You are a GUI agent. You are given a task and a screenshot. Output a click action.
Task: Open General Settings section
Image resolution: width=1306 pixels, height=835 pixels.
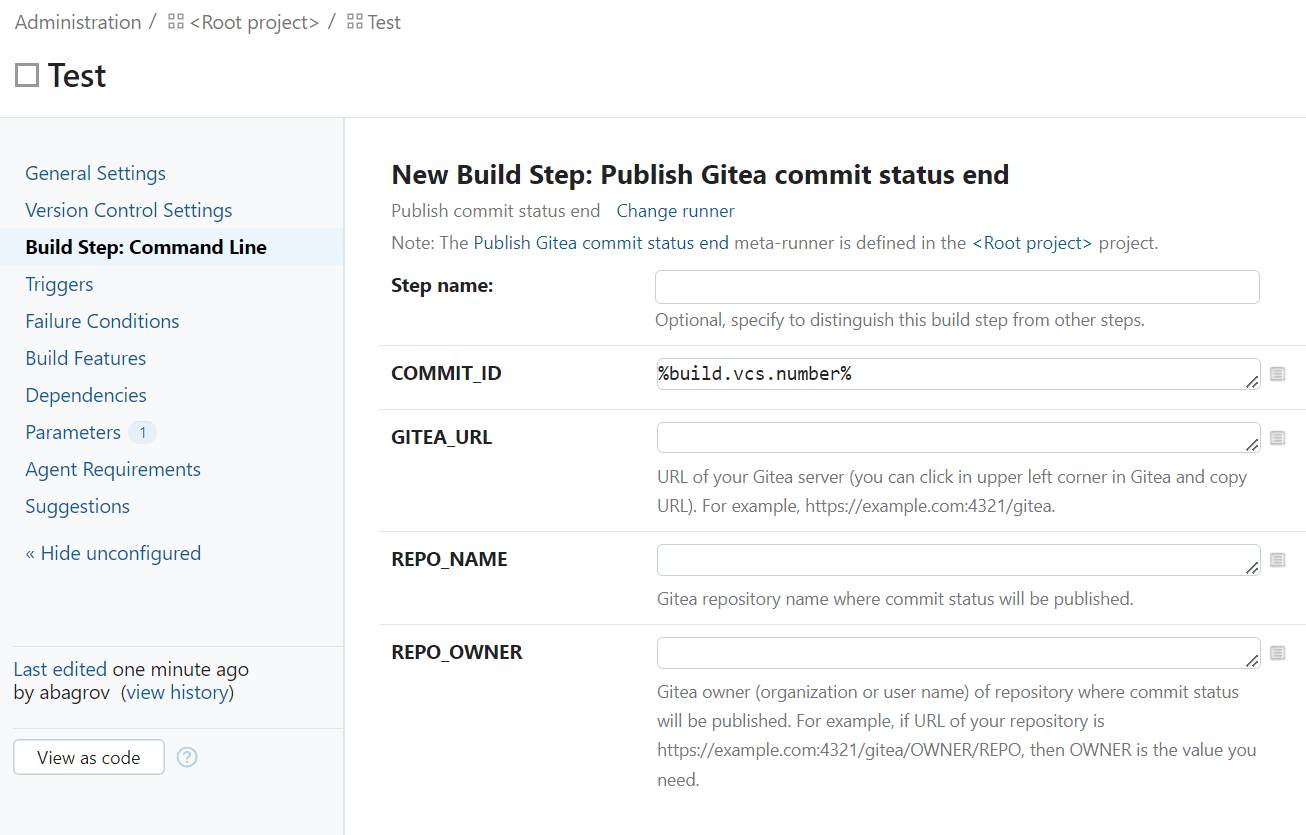(x=96, y=173)
